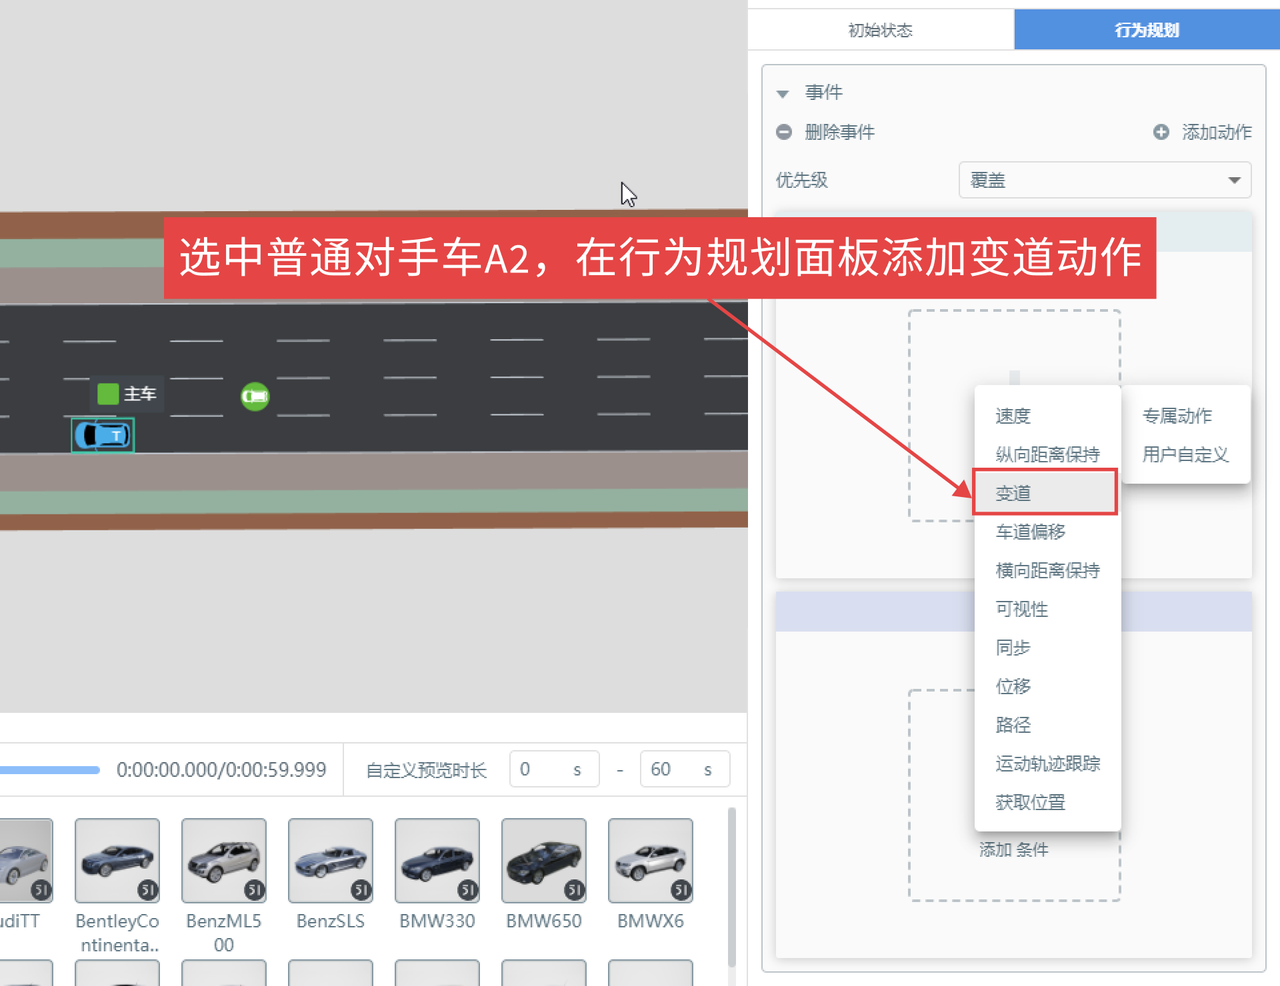Open the 行为规划 tab

1146,30
